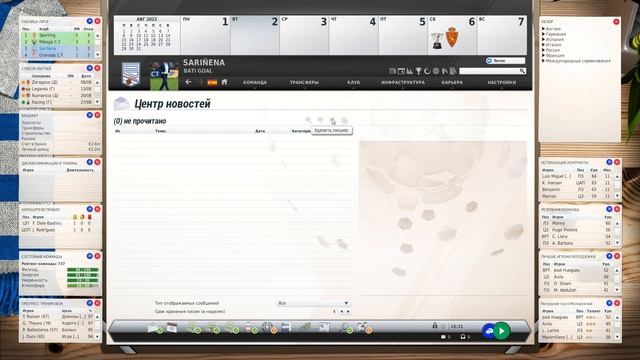Select Saturday 6 match day cell
The width and height of the screenshot is (640, 360).
tap(452, 35)
